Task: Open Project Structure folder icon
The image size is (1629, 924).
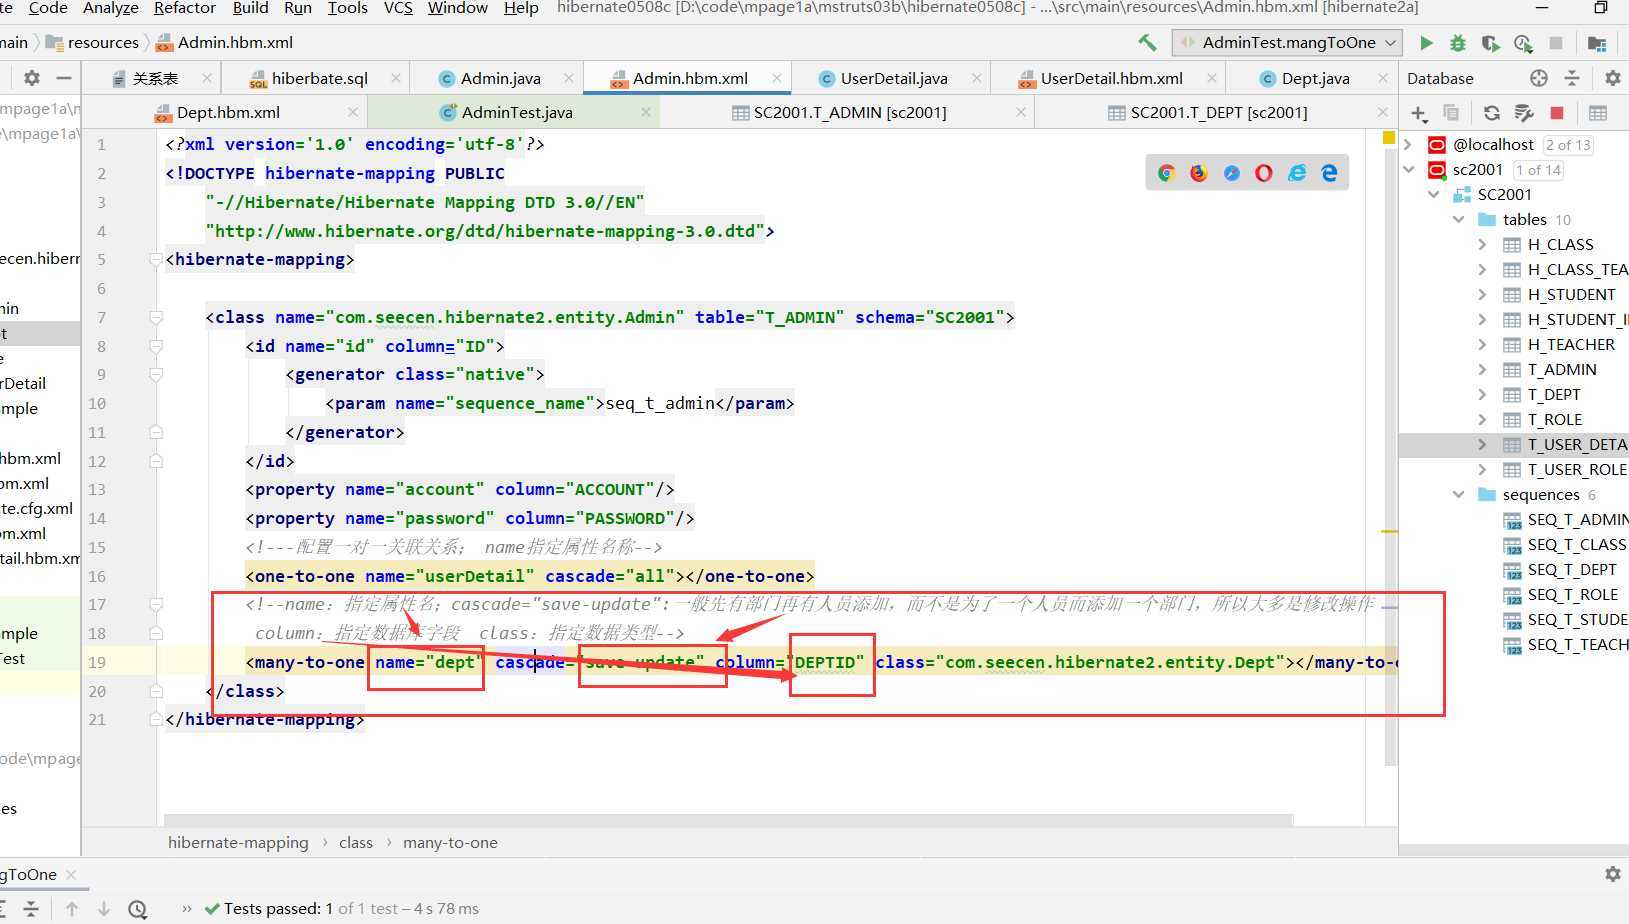Action: [x=1597, y=43]
